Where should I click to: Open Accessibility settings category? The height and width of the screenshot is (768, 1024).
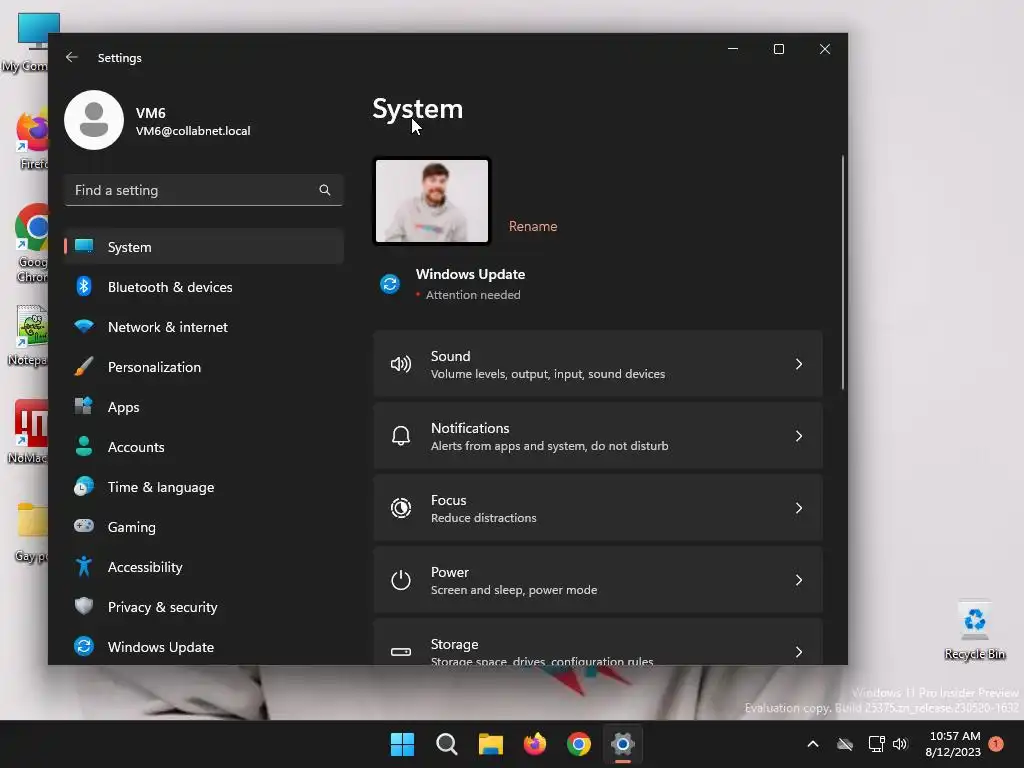click(x=204, y=567)
